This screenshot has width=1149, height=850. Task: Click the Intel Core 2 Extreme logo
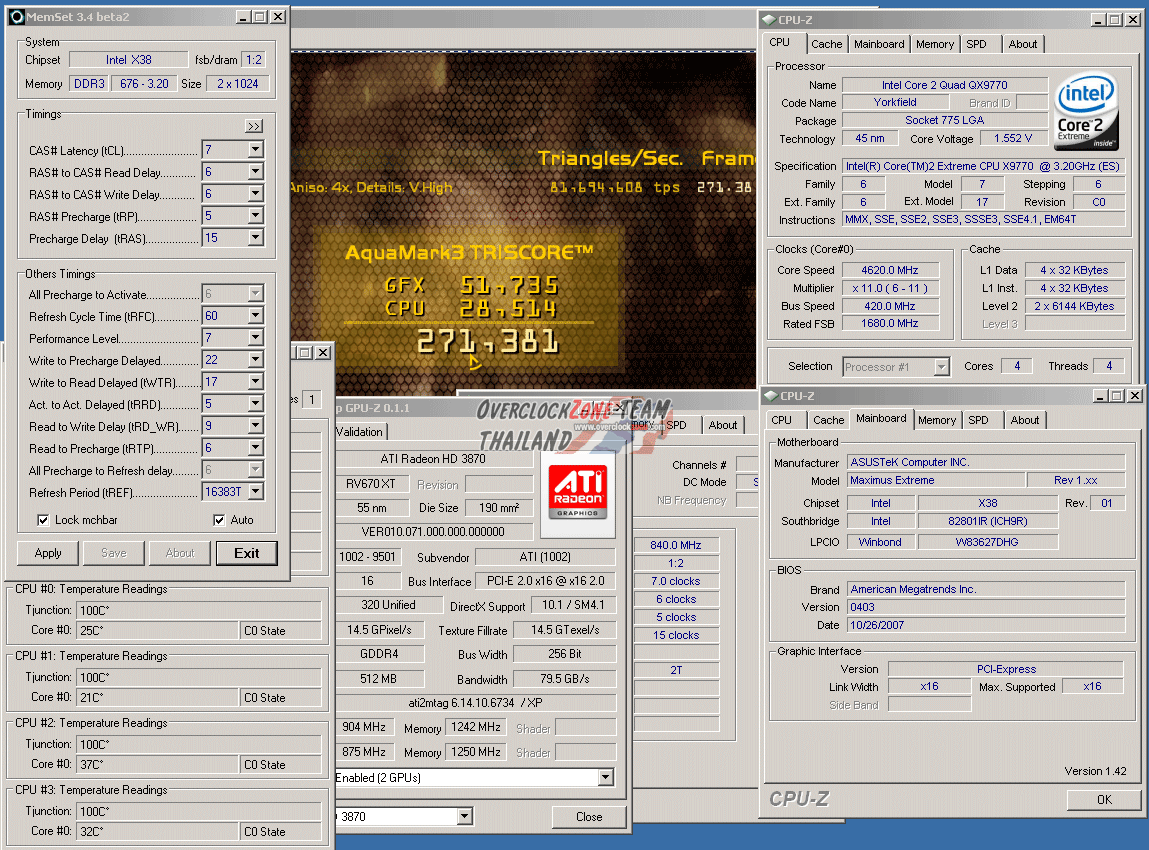point(1086,111)
